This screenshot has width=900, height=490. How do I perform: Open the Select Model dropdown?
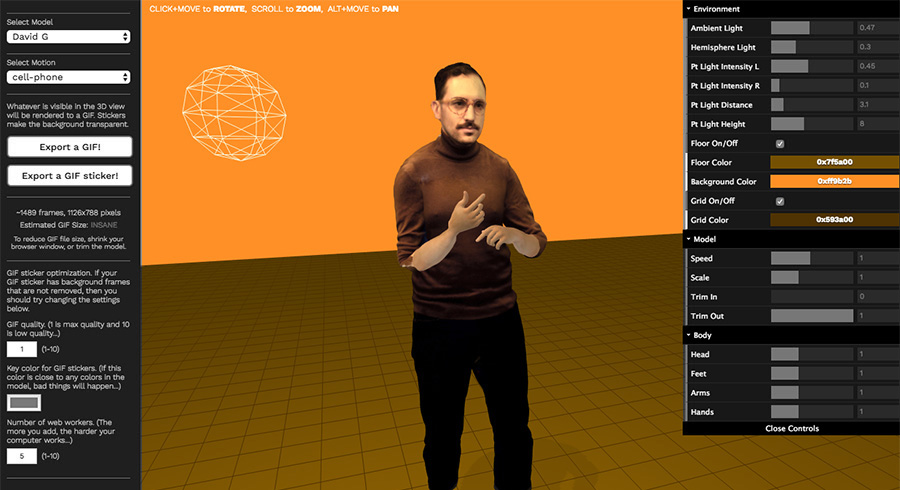coord(69,37)
